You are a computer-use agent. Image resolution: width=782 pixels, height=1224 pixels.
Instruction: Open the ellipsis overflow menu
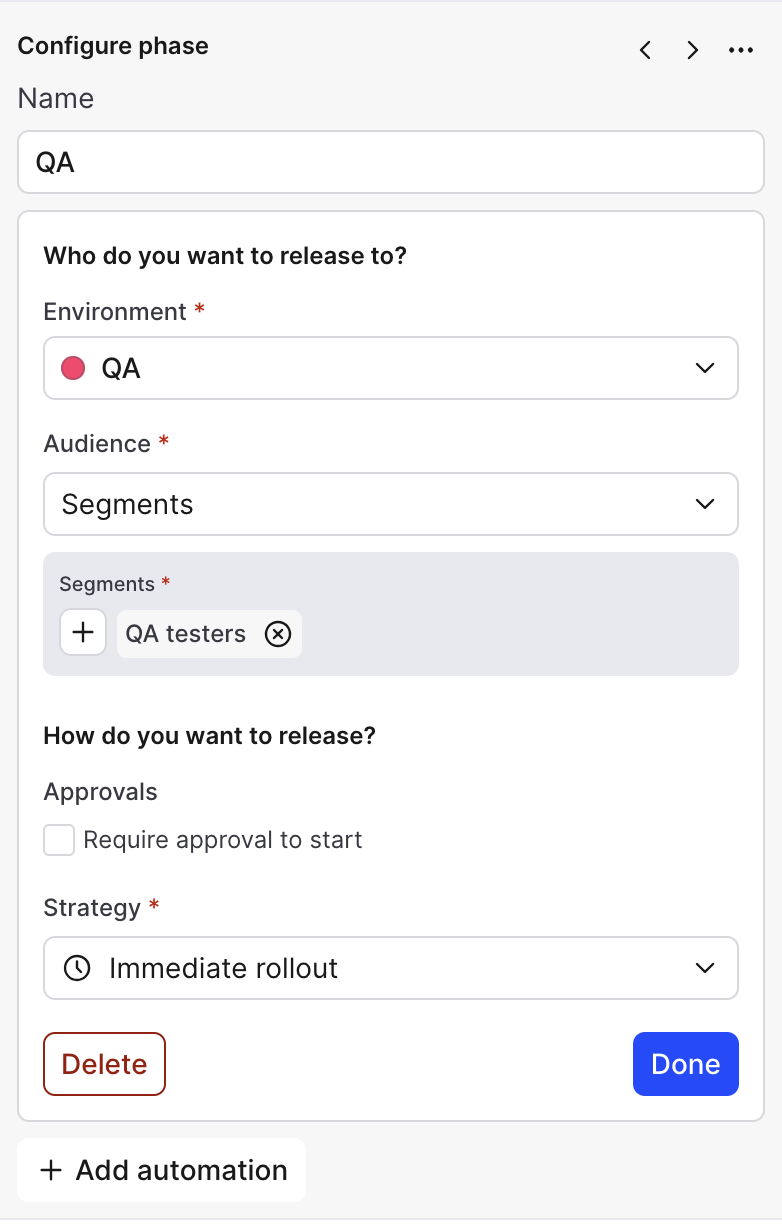pyautogui.click(x=741, y=49)
